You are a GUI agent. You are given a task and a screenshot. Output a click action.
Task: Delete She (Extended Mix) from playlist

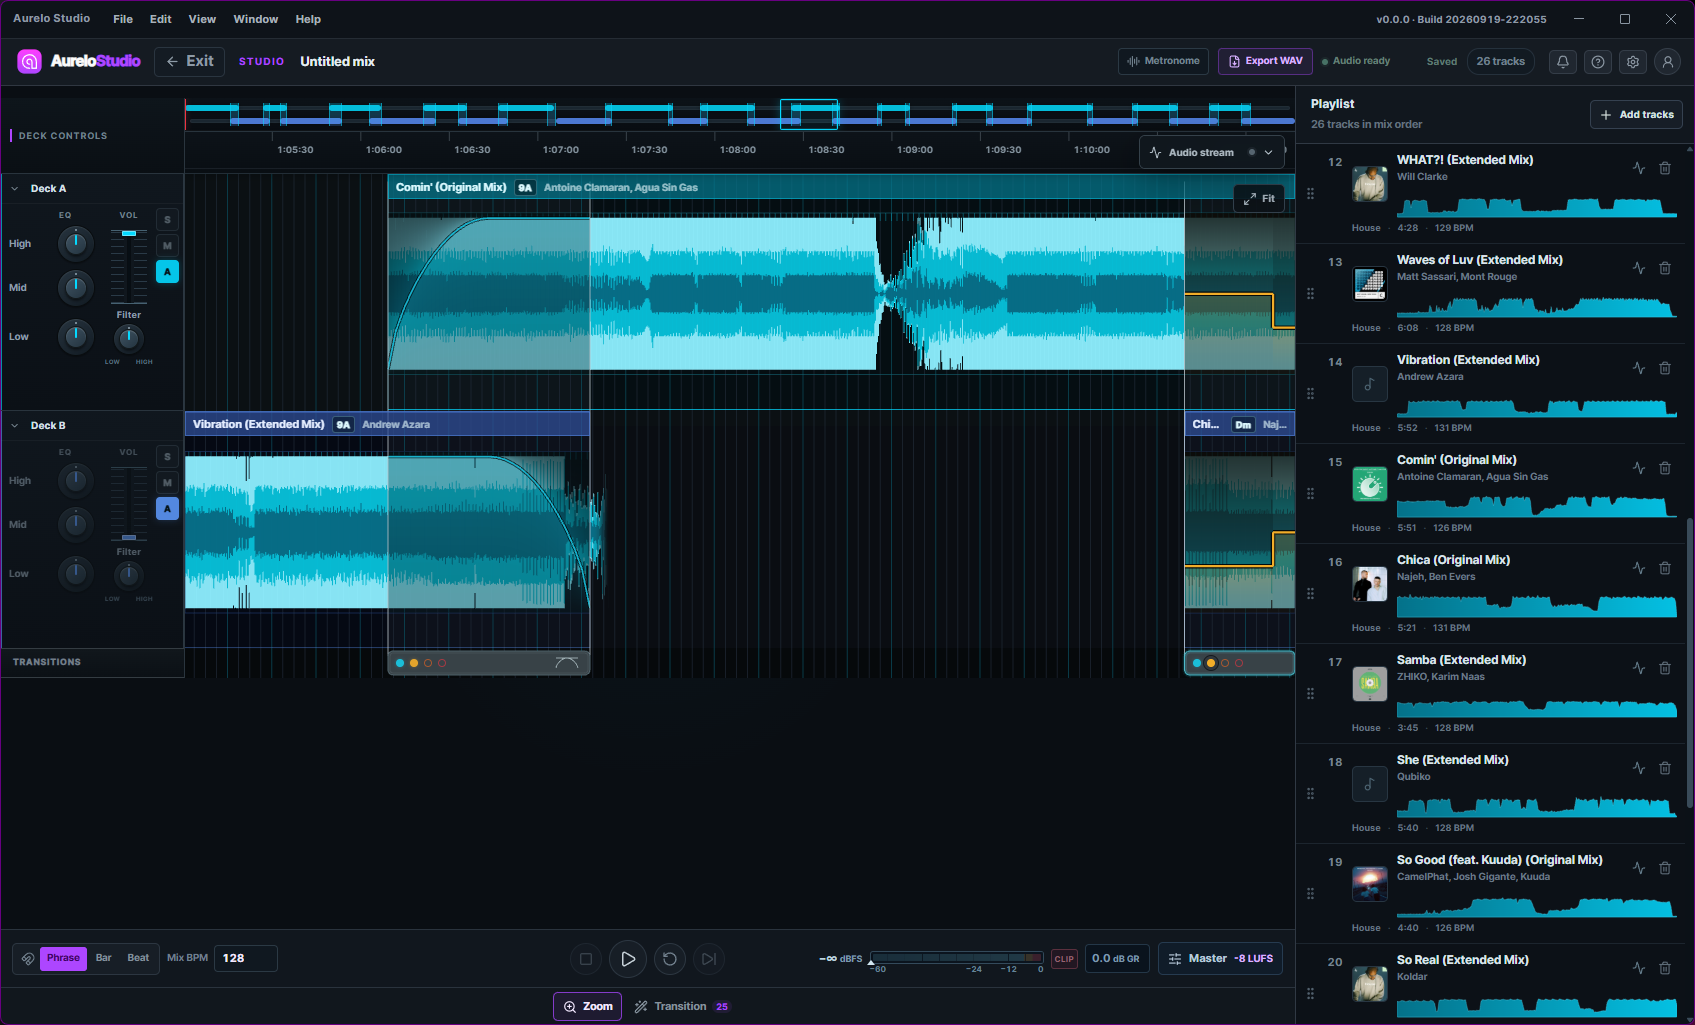point(1665,768)
